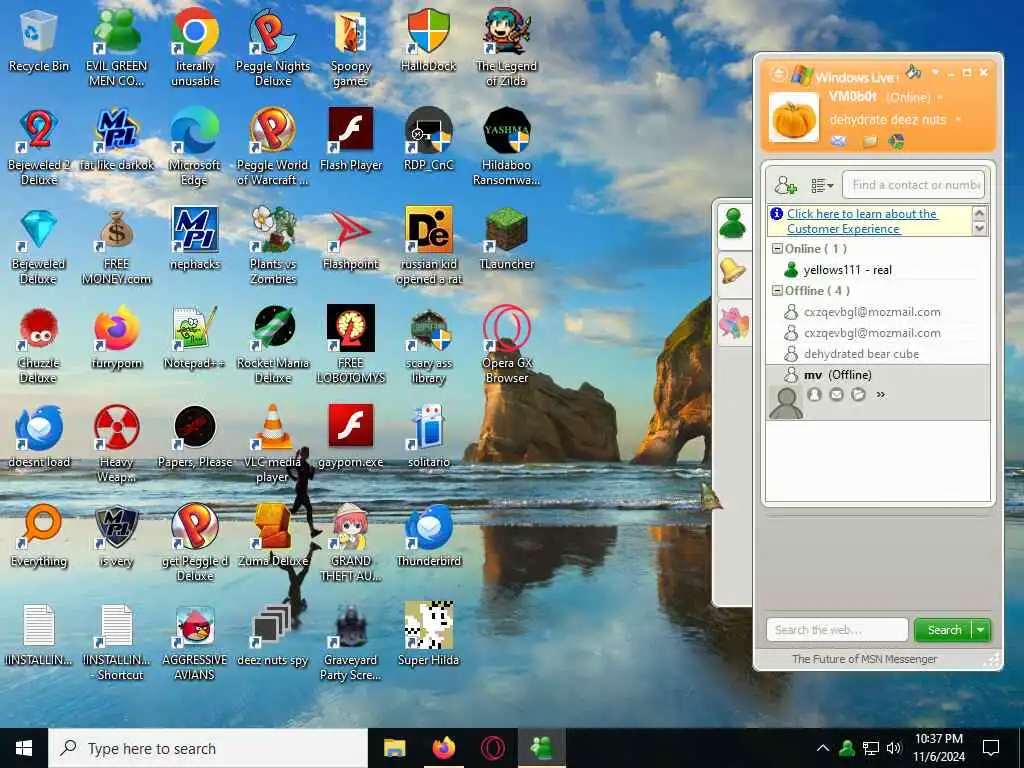Launch Notepad++ desktop shortcut
This screenshot has width=1024, height=768.
[195, 338]
